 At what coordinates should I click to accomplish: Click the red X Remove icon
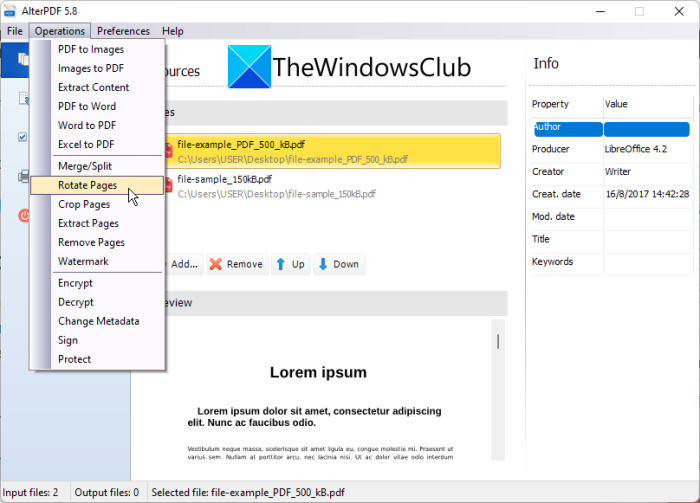pos(216,264)
